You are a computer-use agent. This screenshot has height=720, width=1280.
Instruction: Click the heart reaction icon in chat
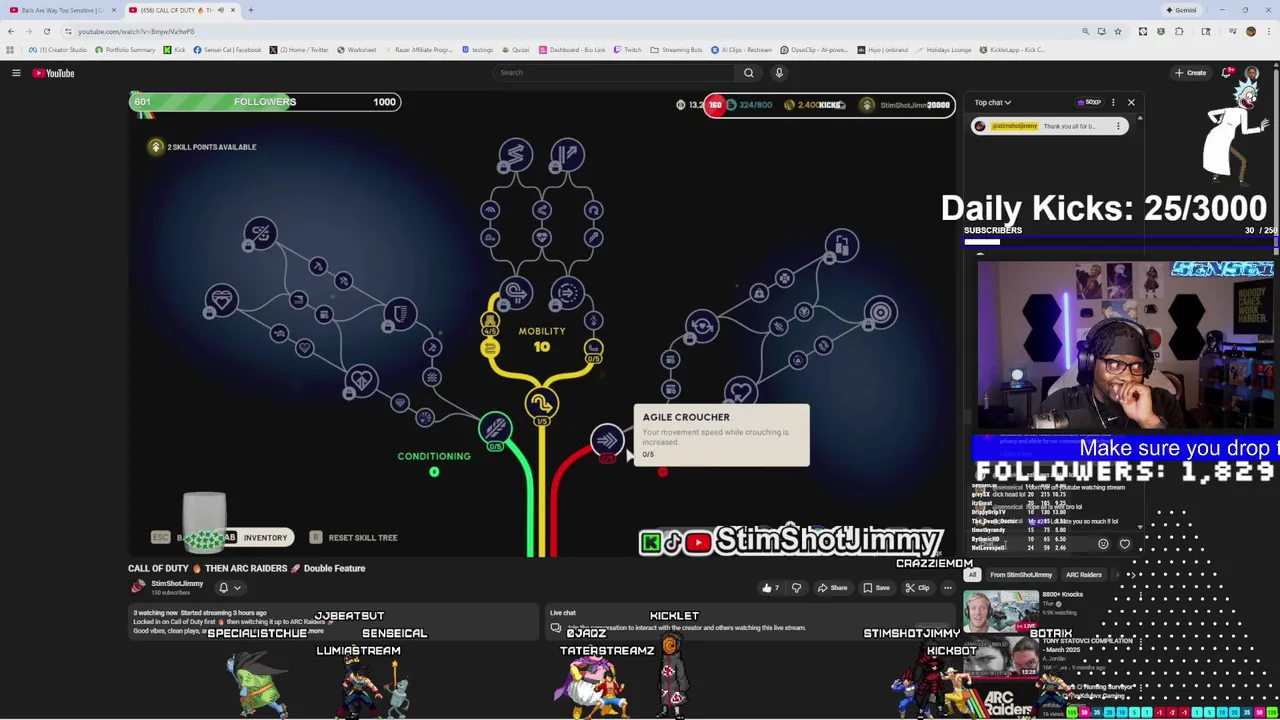click(1124, 544)
